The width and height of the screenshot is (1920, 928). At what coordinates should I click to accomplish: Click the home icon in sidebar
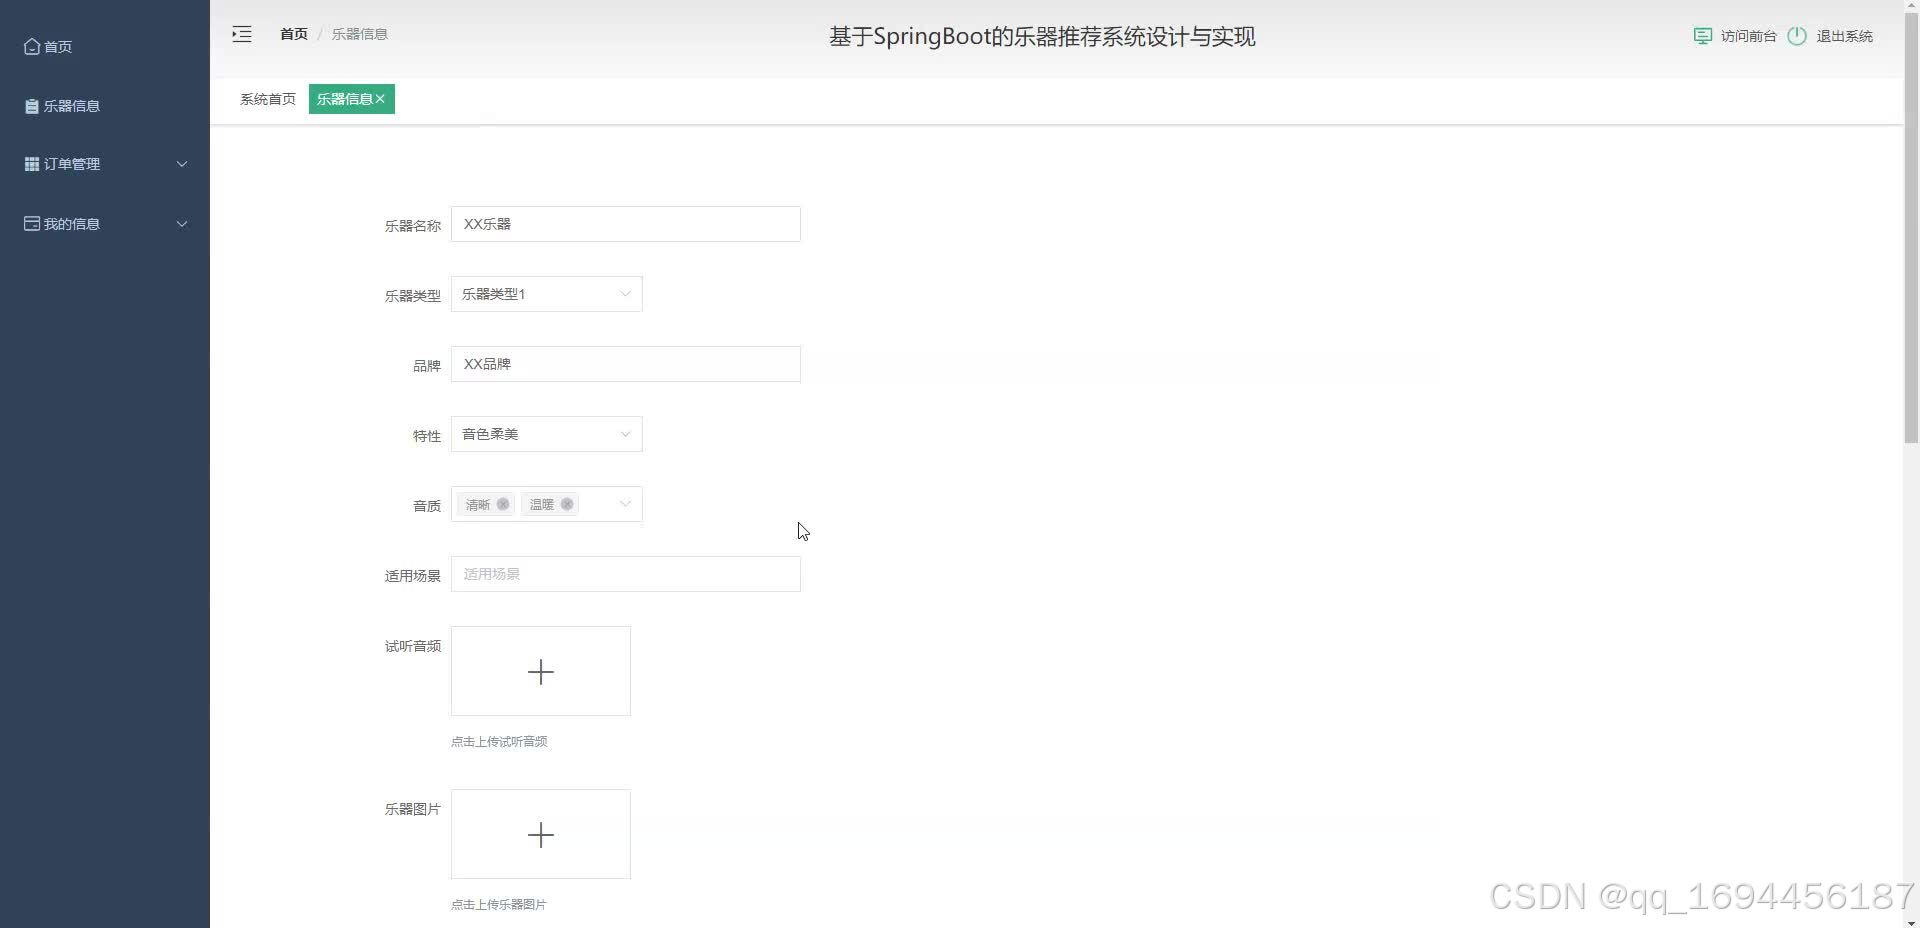tap(32, 46)
